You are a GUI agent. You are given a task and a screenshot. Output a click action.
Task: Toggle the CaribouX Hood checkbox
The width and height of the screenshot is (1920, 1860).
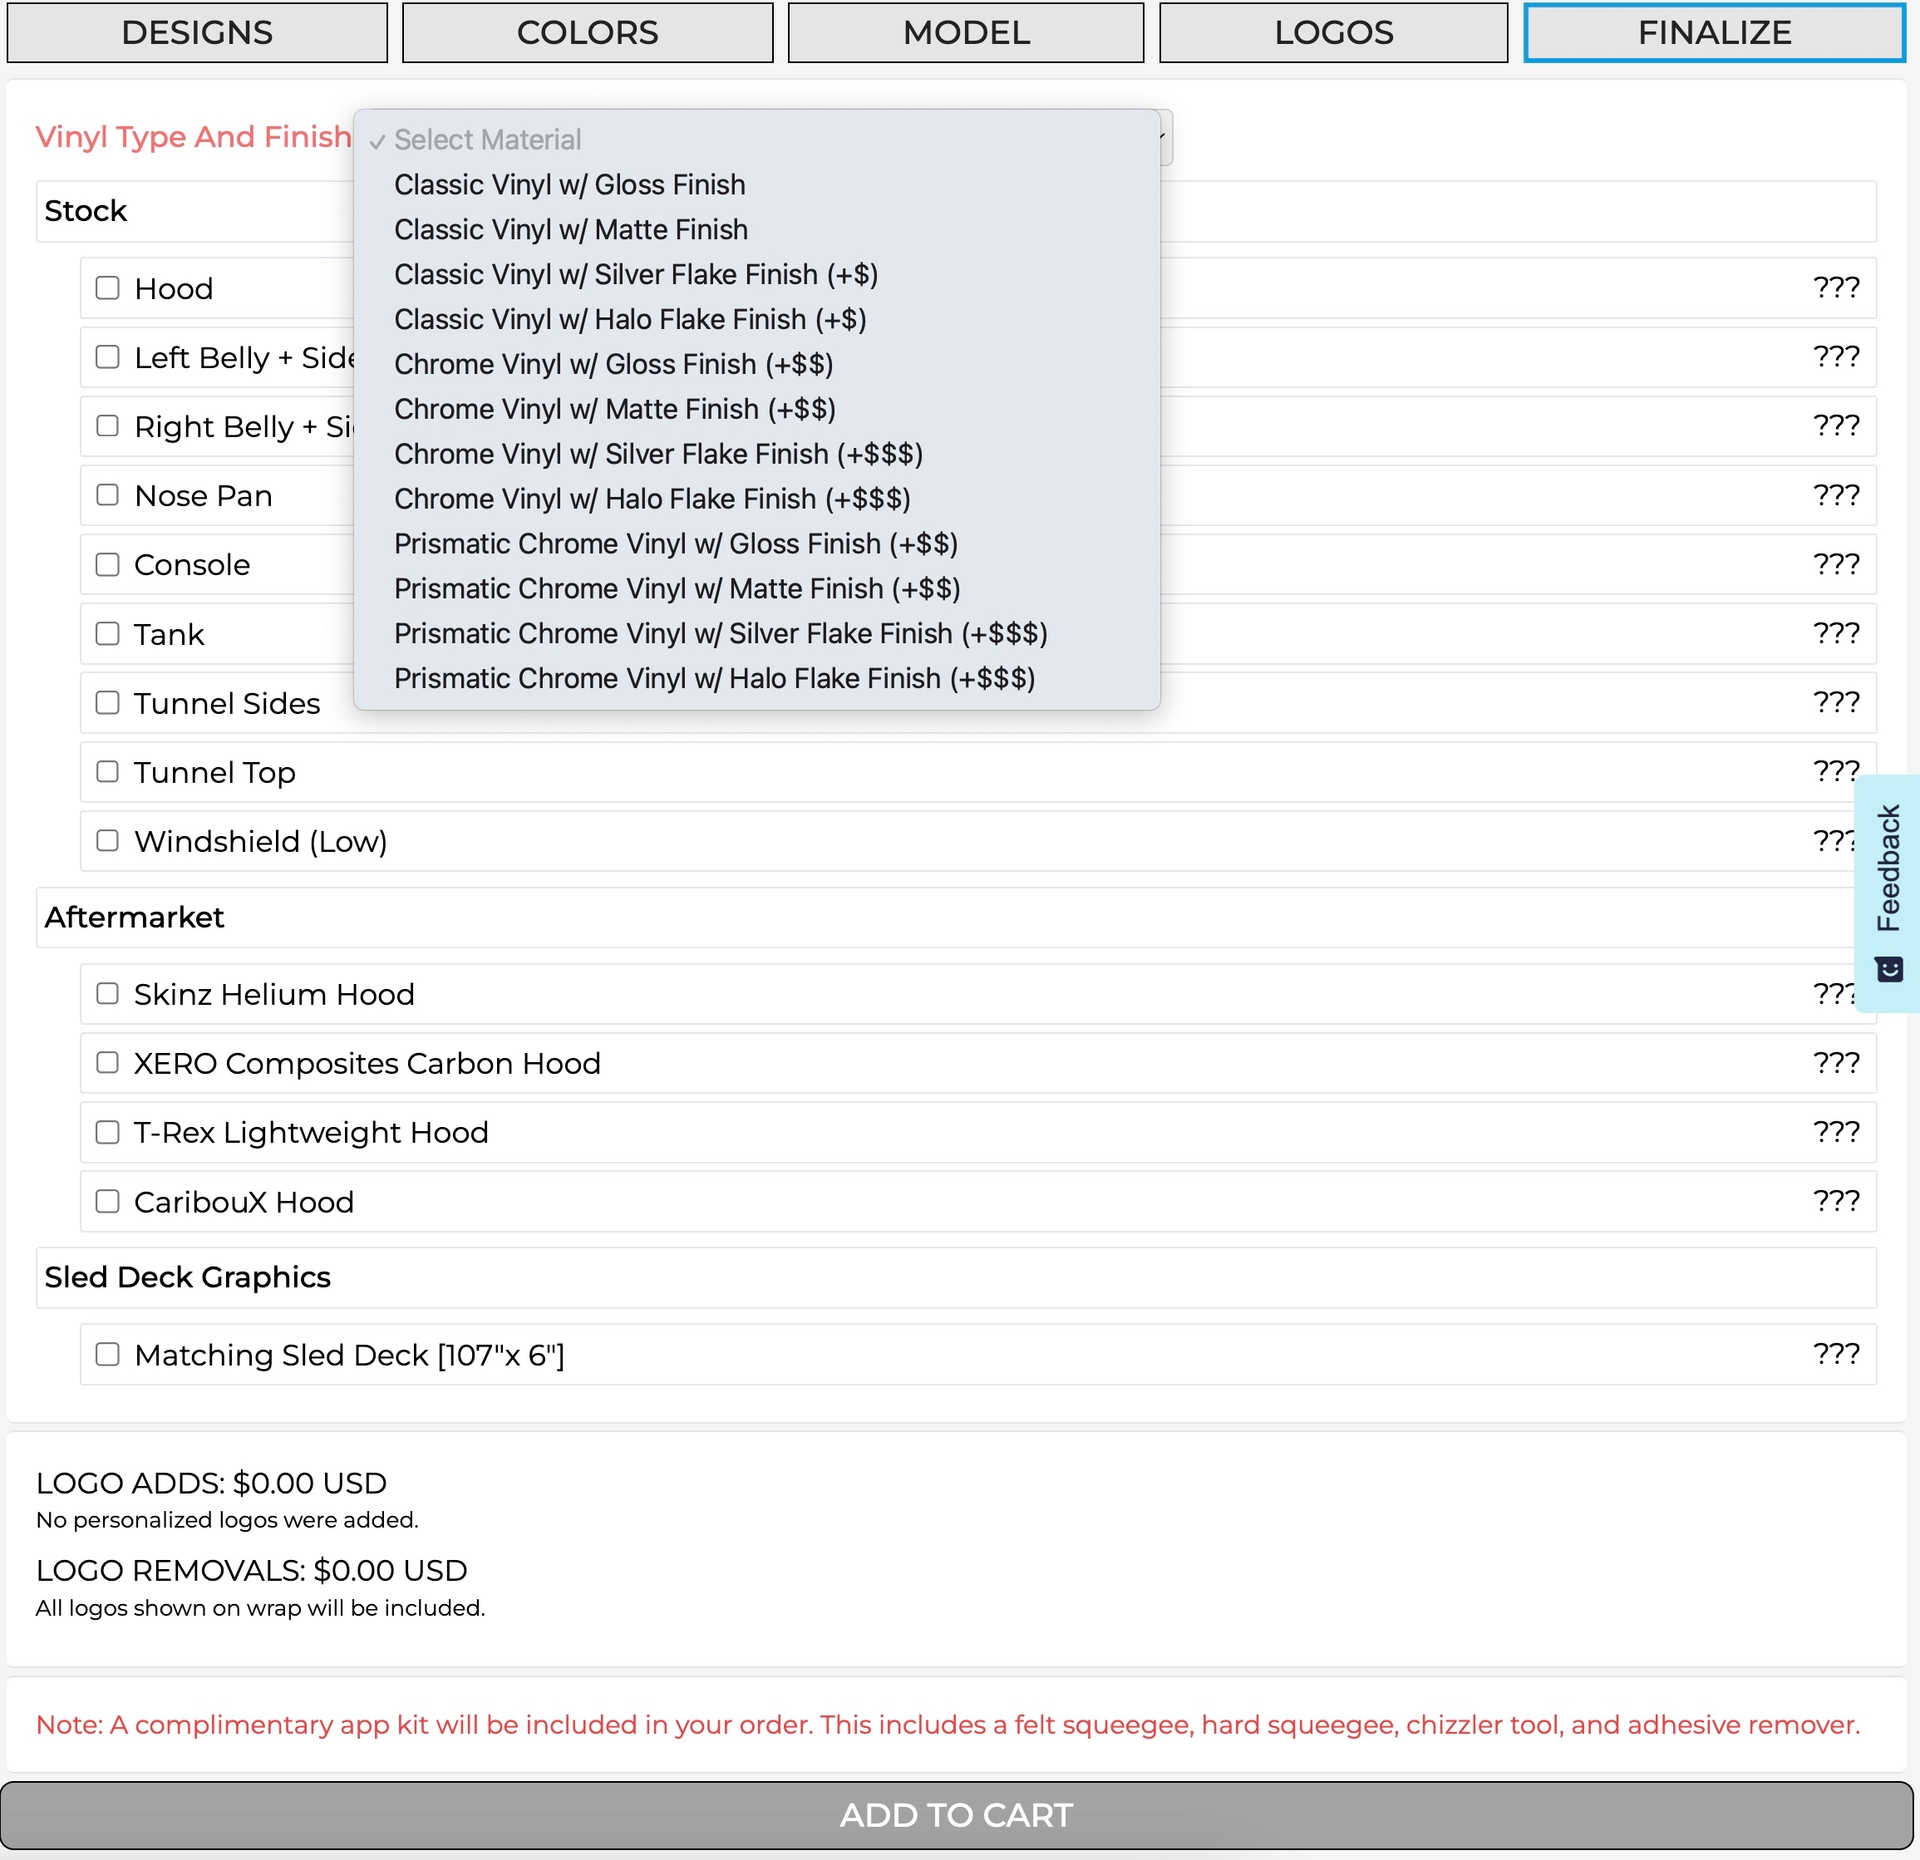tap(107, 1201)
